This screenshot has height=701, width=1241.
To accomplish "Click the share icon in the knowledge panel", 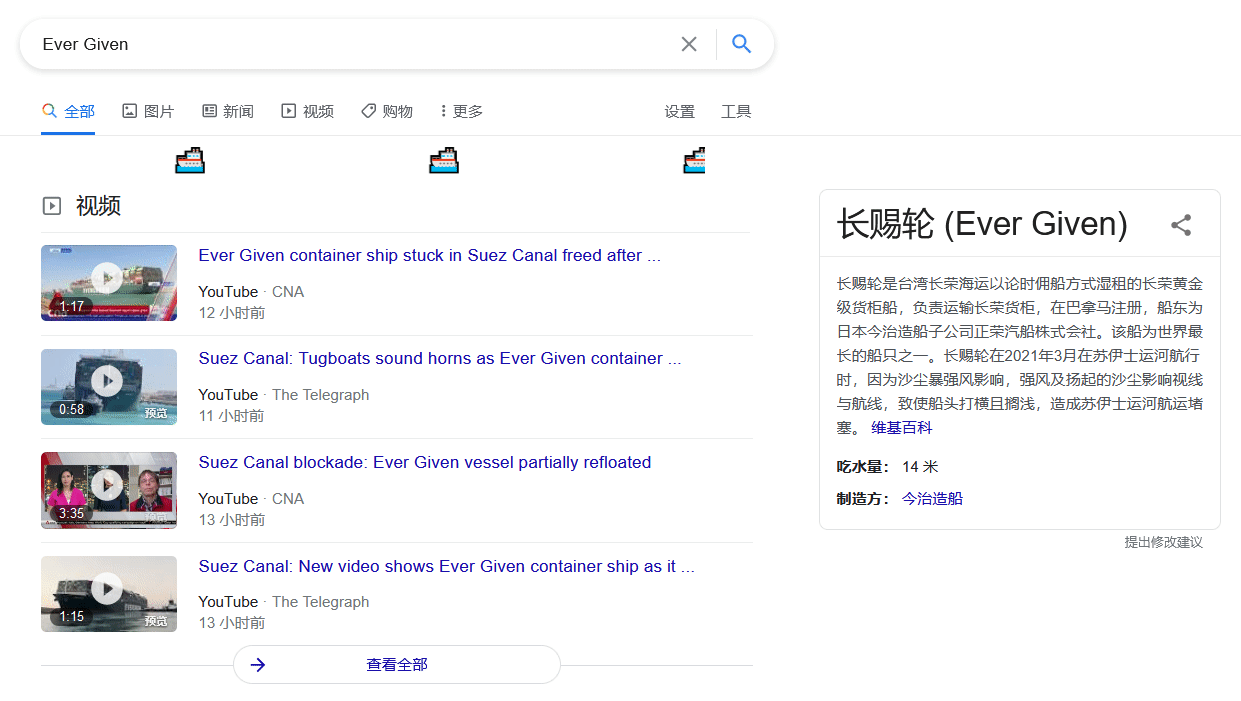I will coord(1181,225).
